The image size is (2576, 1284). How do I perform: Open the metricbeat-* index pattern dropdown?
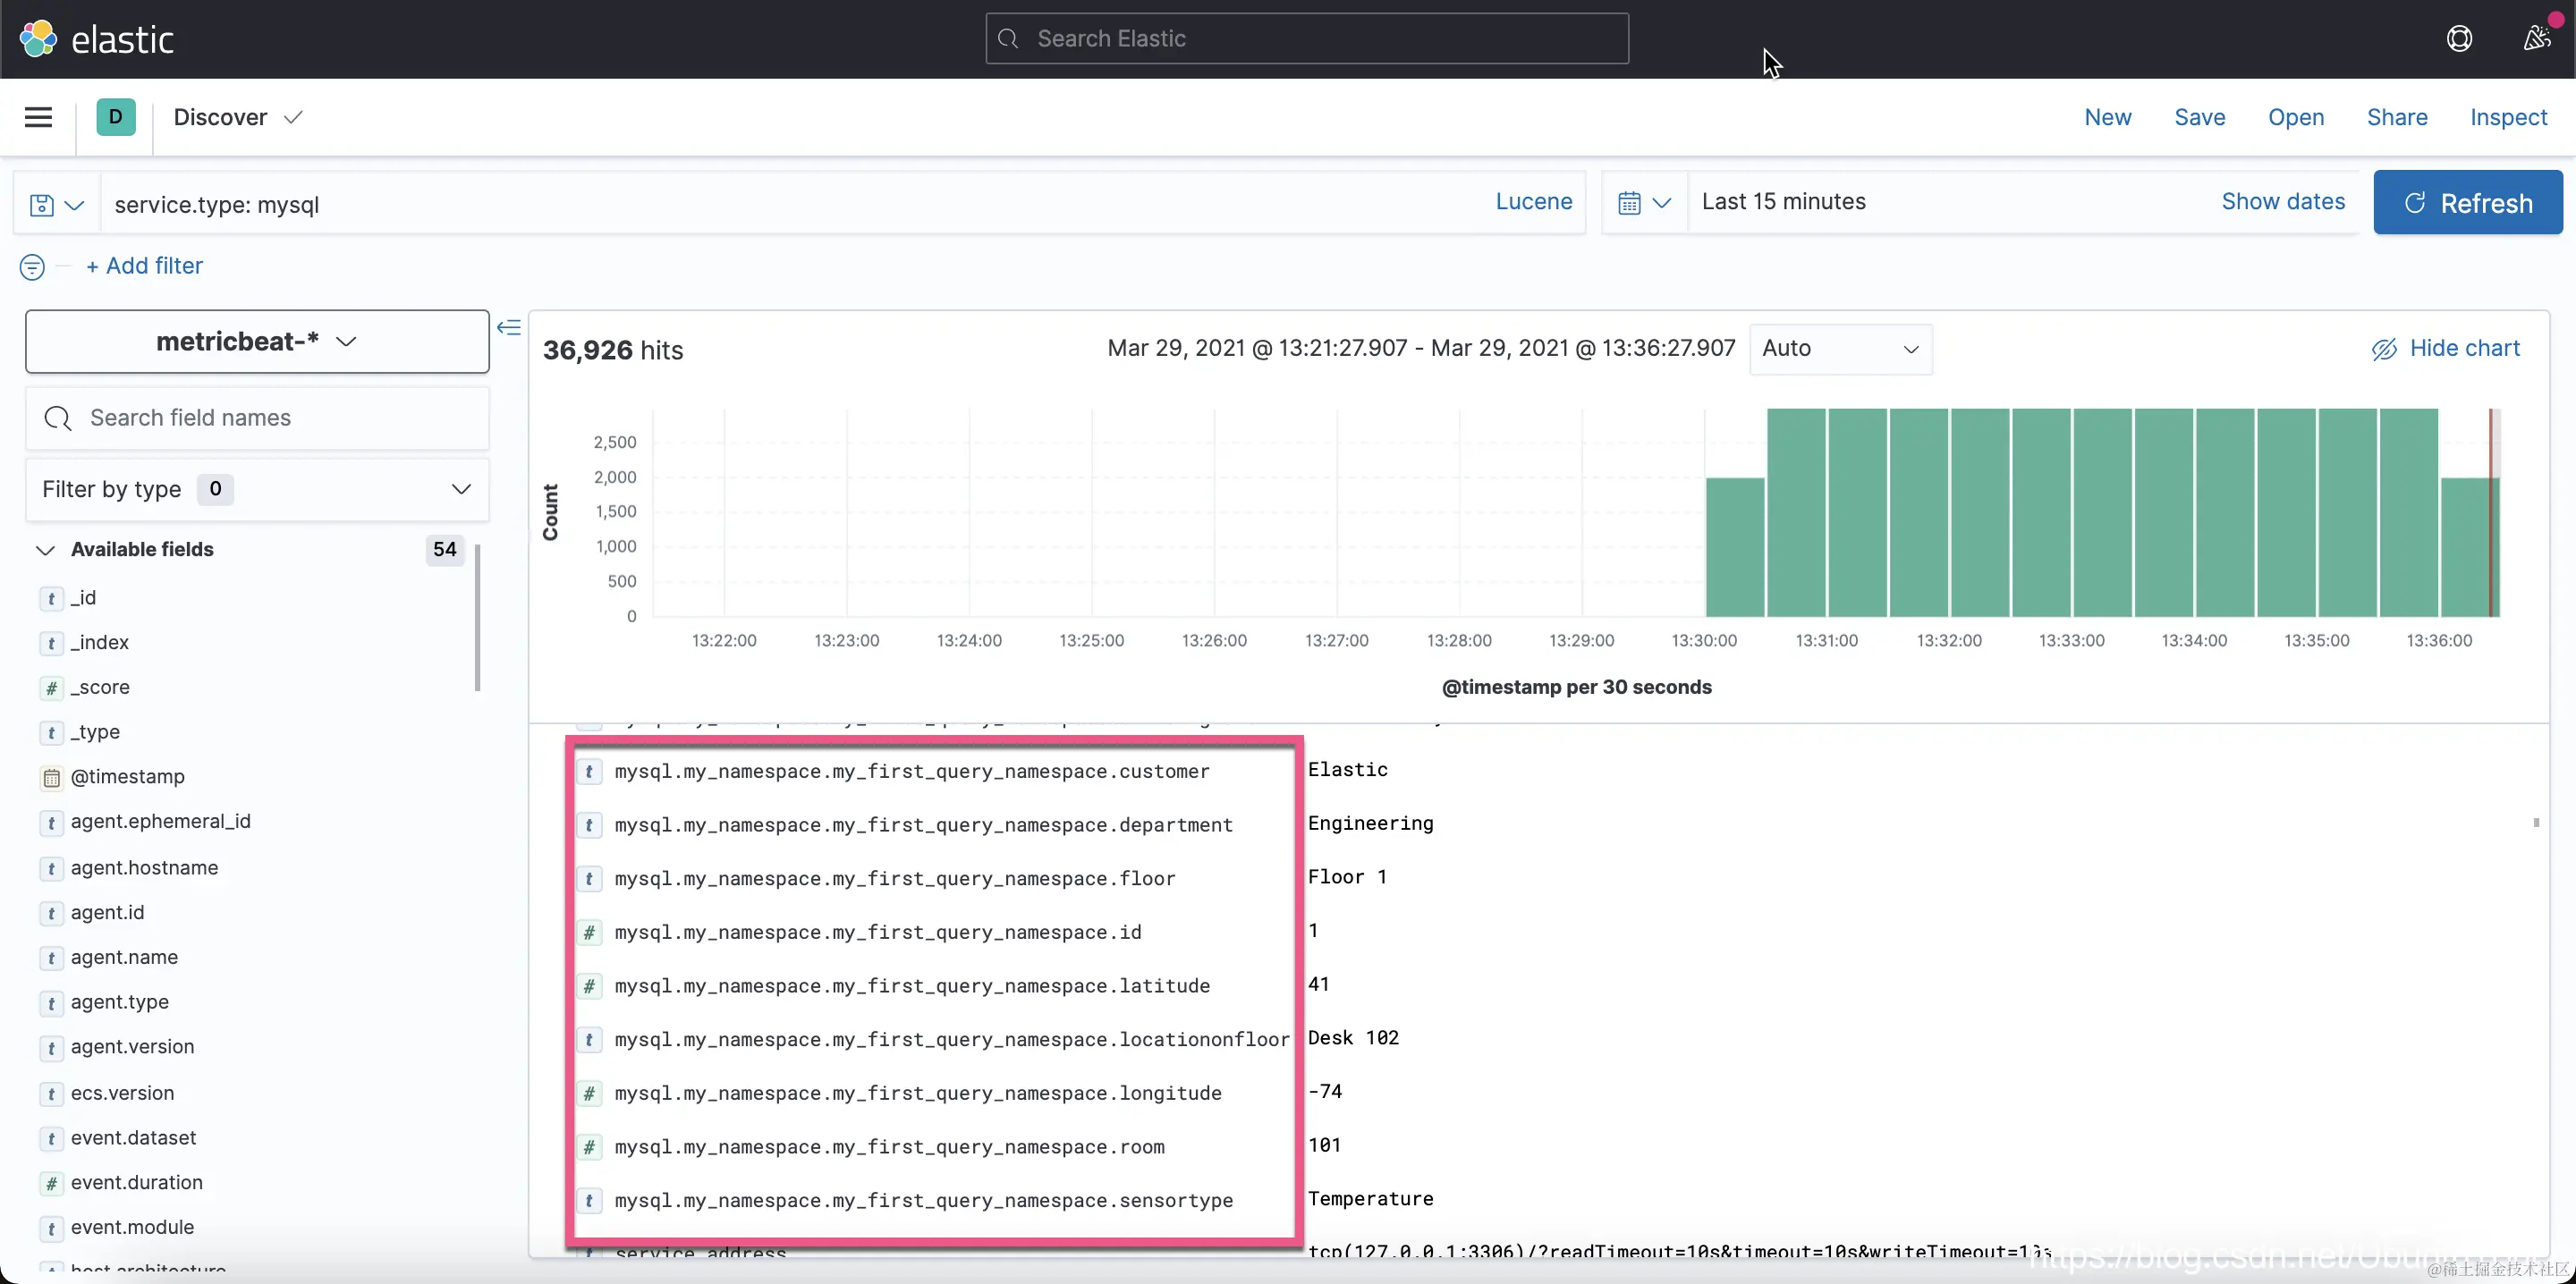[x=257, y=341]
